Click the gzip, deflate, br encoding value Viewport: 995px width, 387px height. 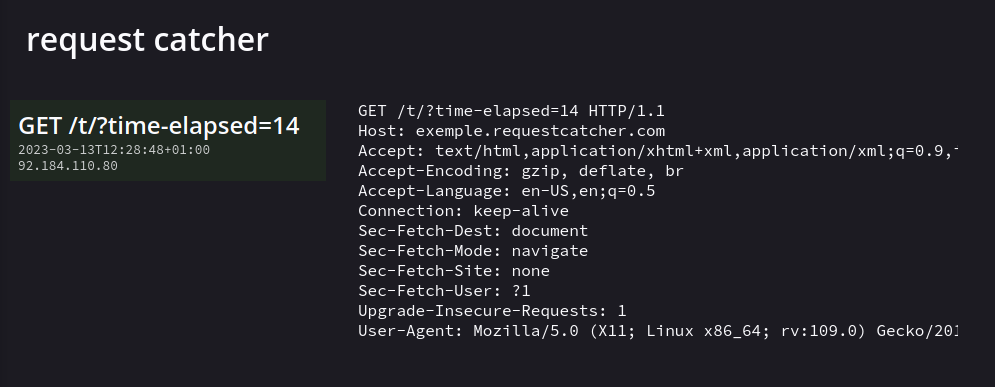click(x=603, y=171)
